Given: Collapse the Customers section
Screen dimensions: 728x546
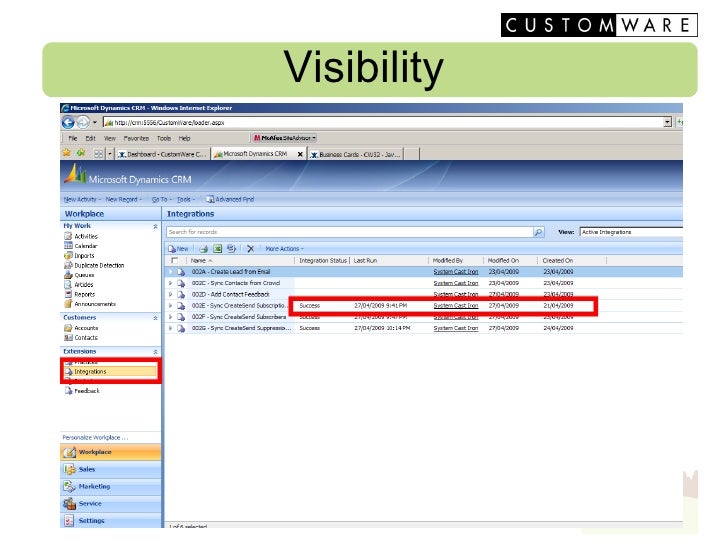Looking at the screenshot, I should click(x=156, y=318).
